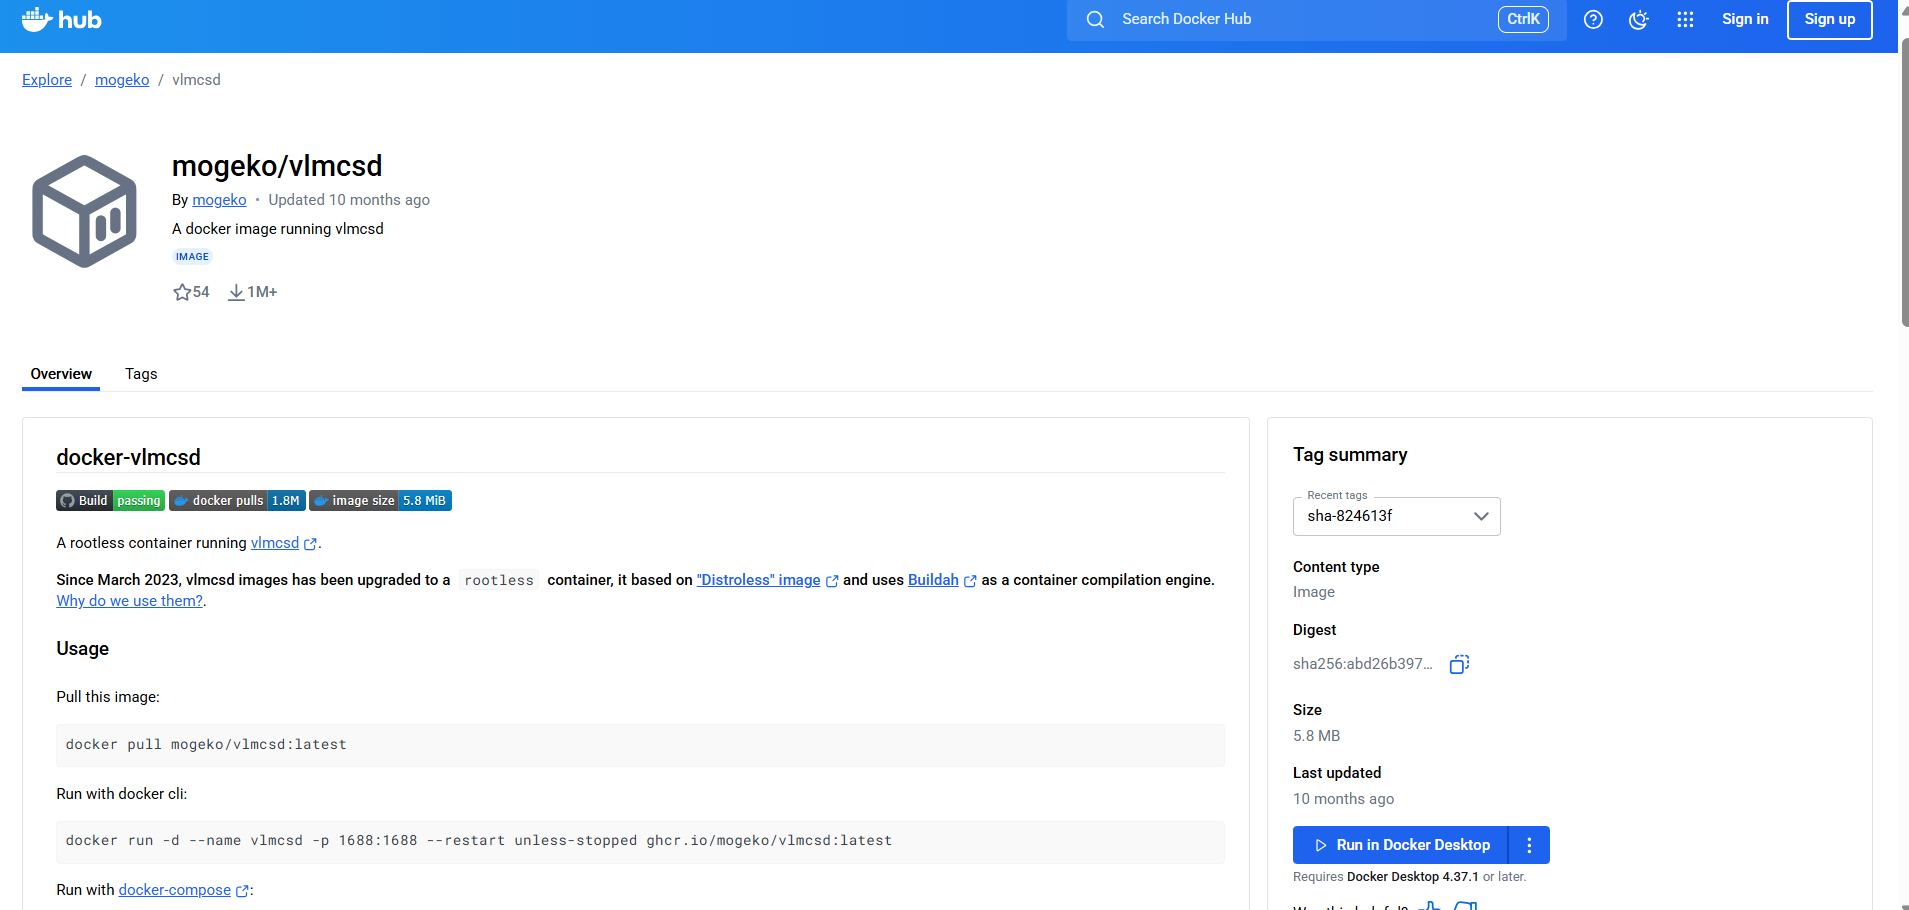Go to Explore breadcrumb
Screen dimensions: 1909x910
point(47,80)
